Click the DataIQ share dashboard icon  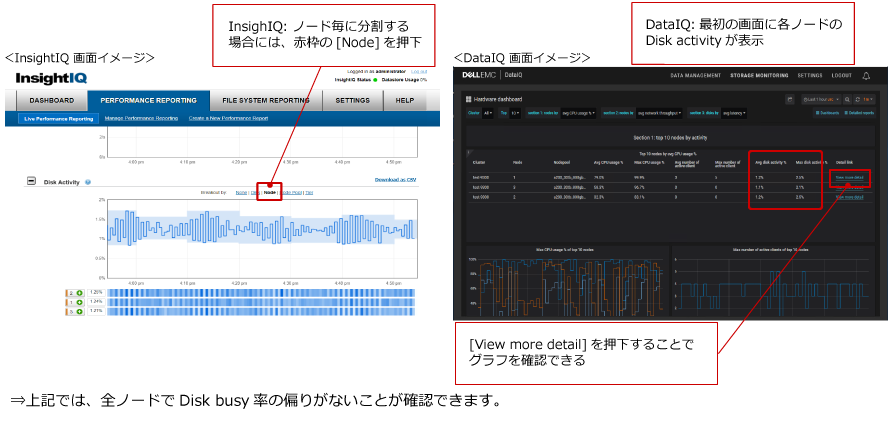click(x=790, y=99)
